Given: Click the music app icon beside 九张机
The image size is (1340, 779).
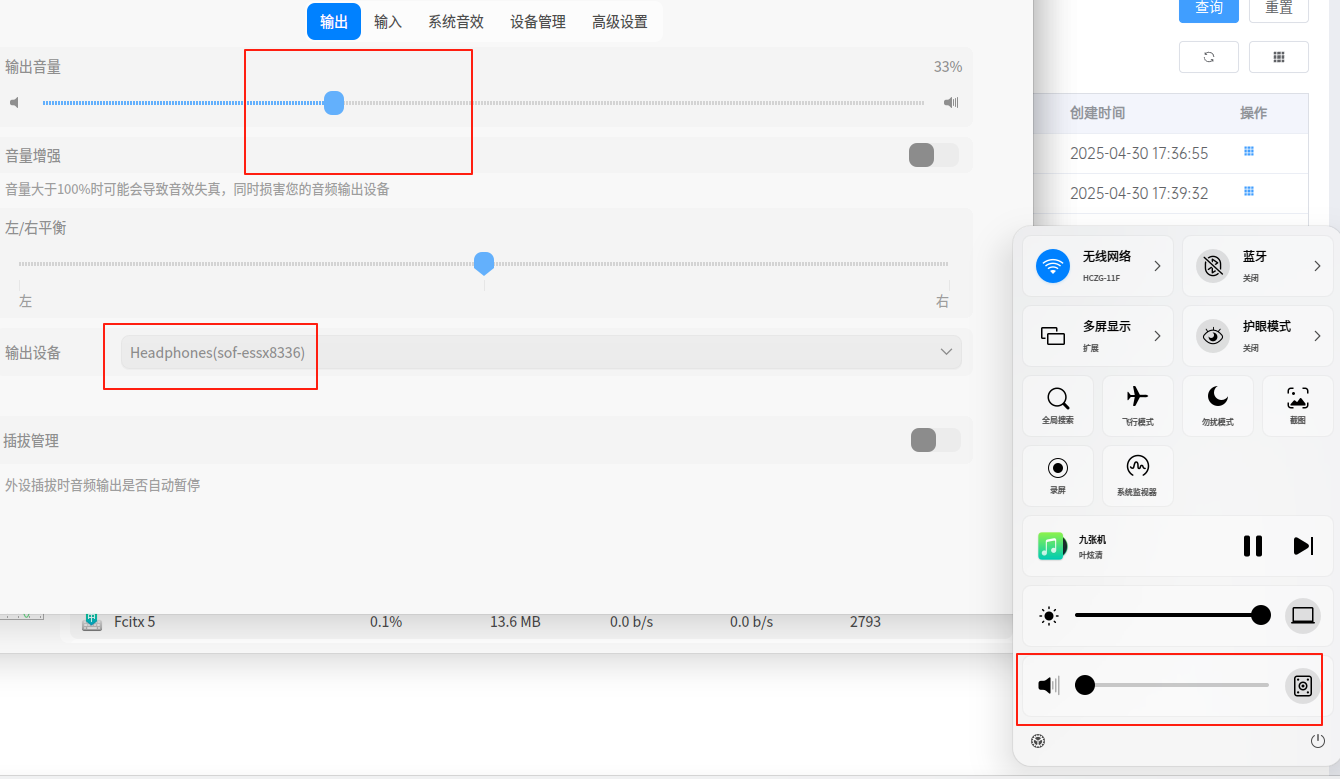Looking at the screenshot, I should [1051, 546].
